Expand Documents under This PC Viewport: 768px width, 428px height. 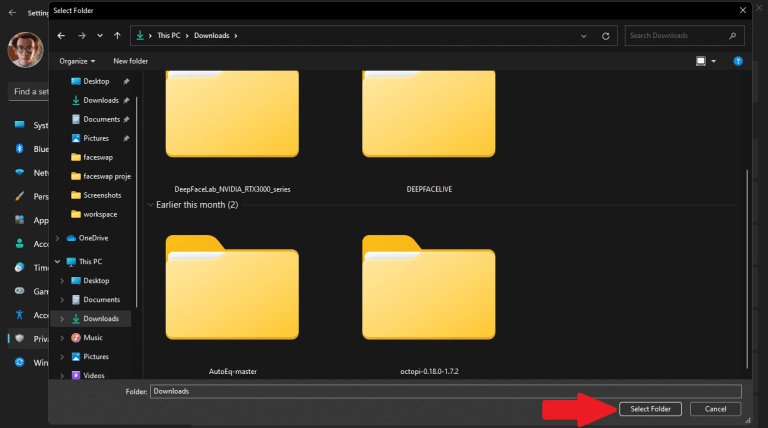(62, 300)
